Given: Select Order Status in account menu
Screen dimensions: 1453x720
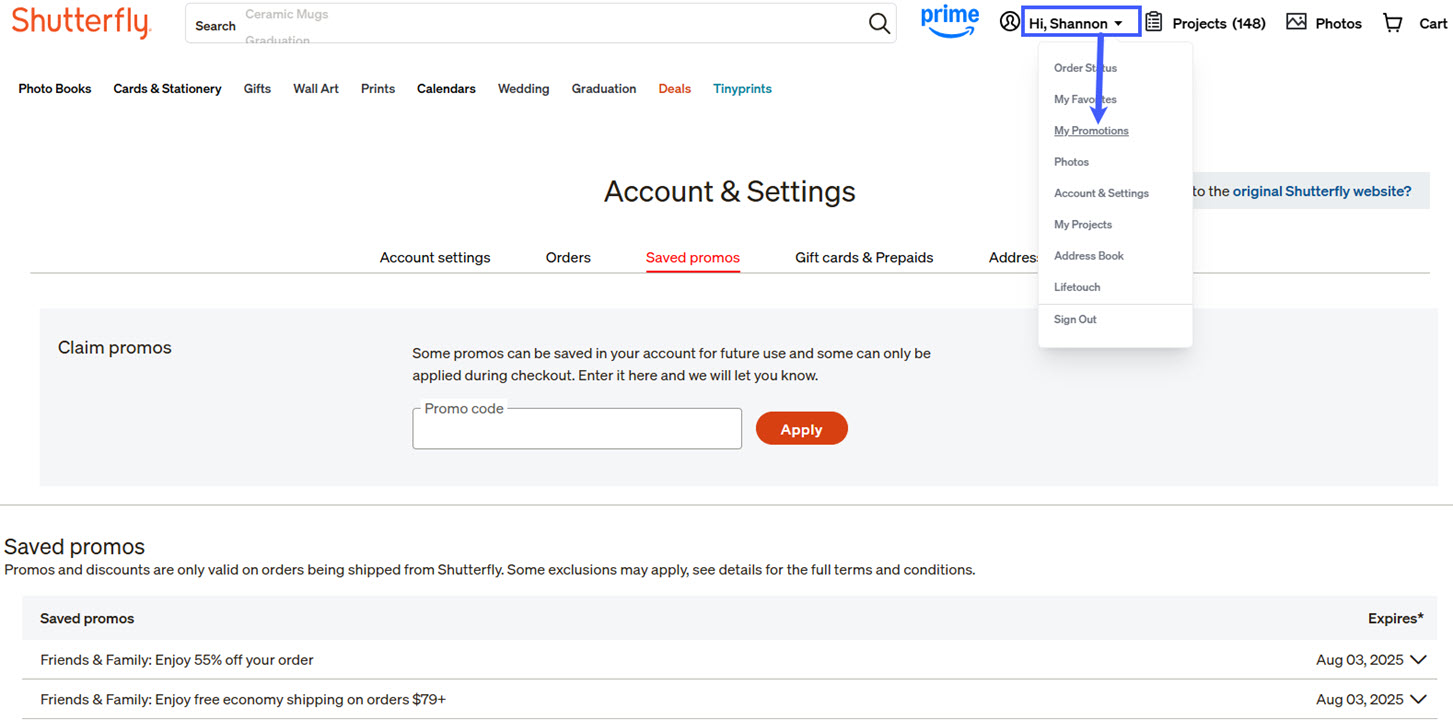Looking at the screenshot, I should point(1085,68).
